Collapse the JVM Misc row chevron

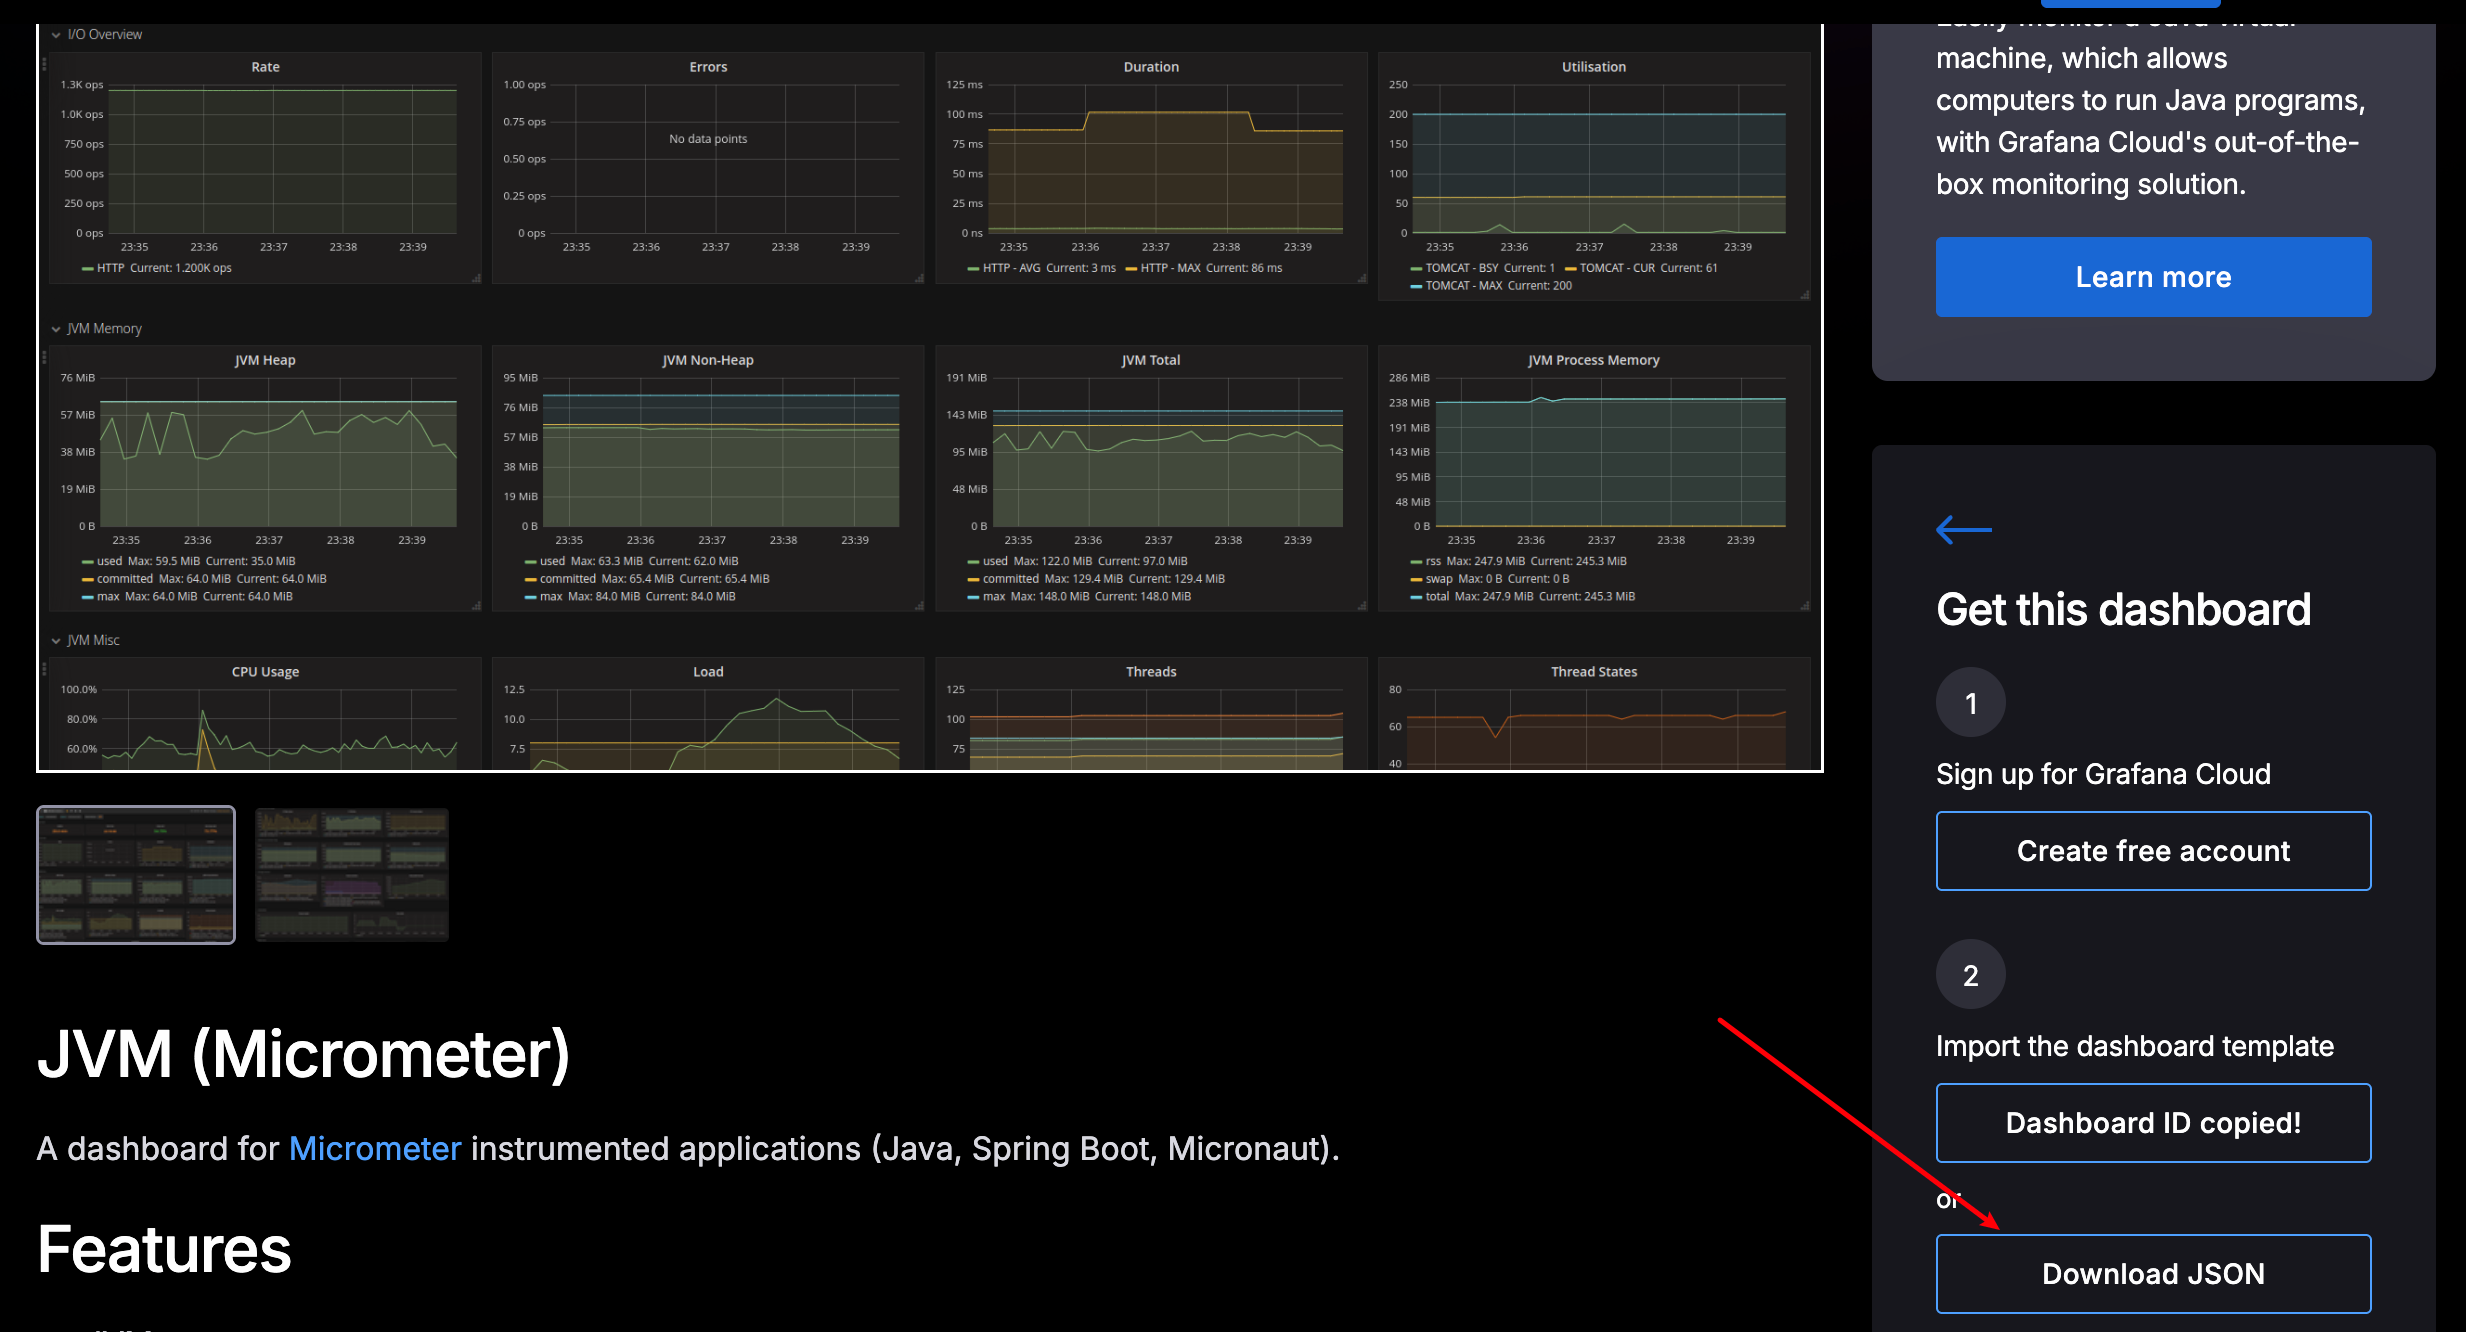click(x=56, y=641)
